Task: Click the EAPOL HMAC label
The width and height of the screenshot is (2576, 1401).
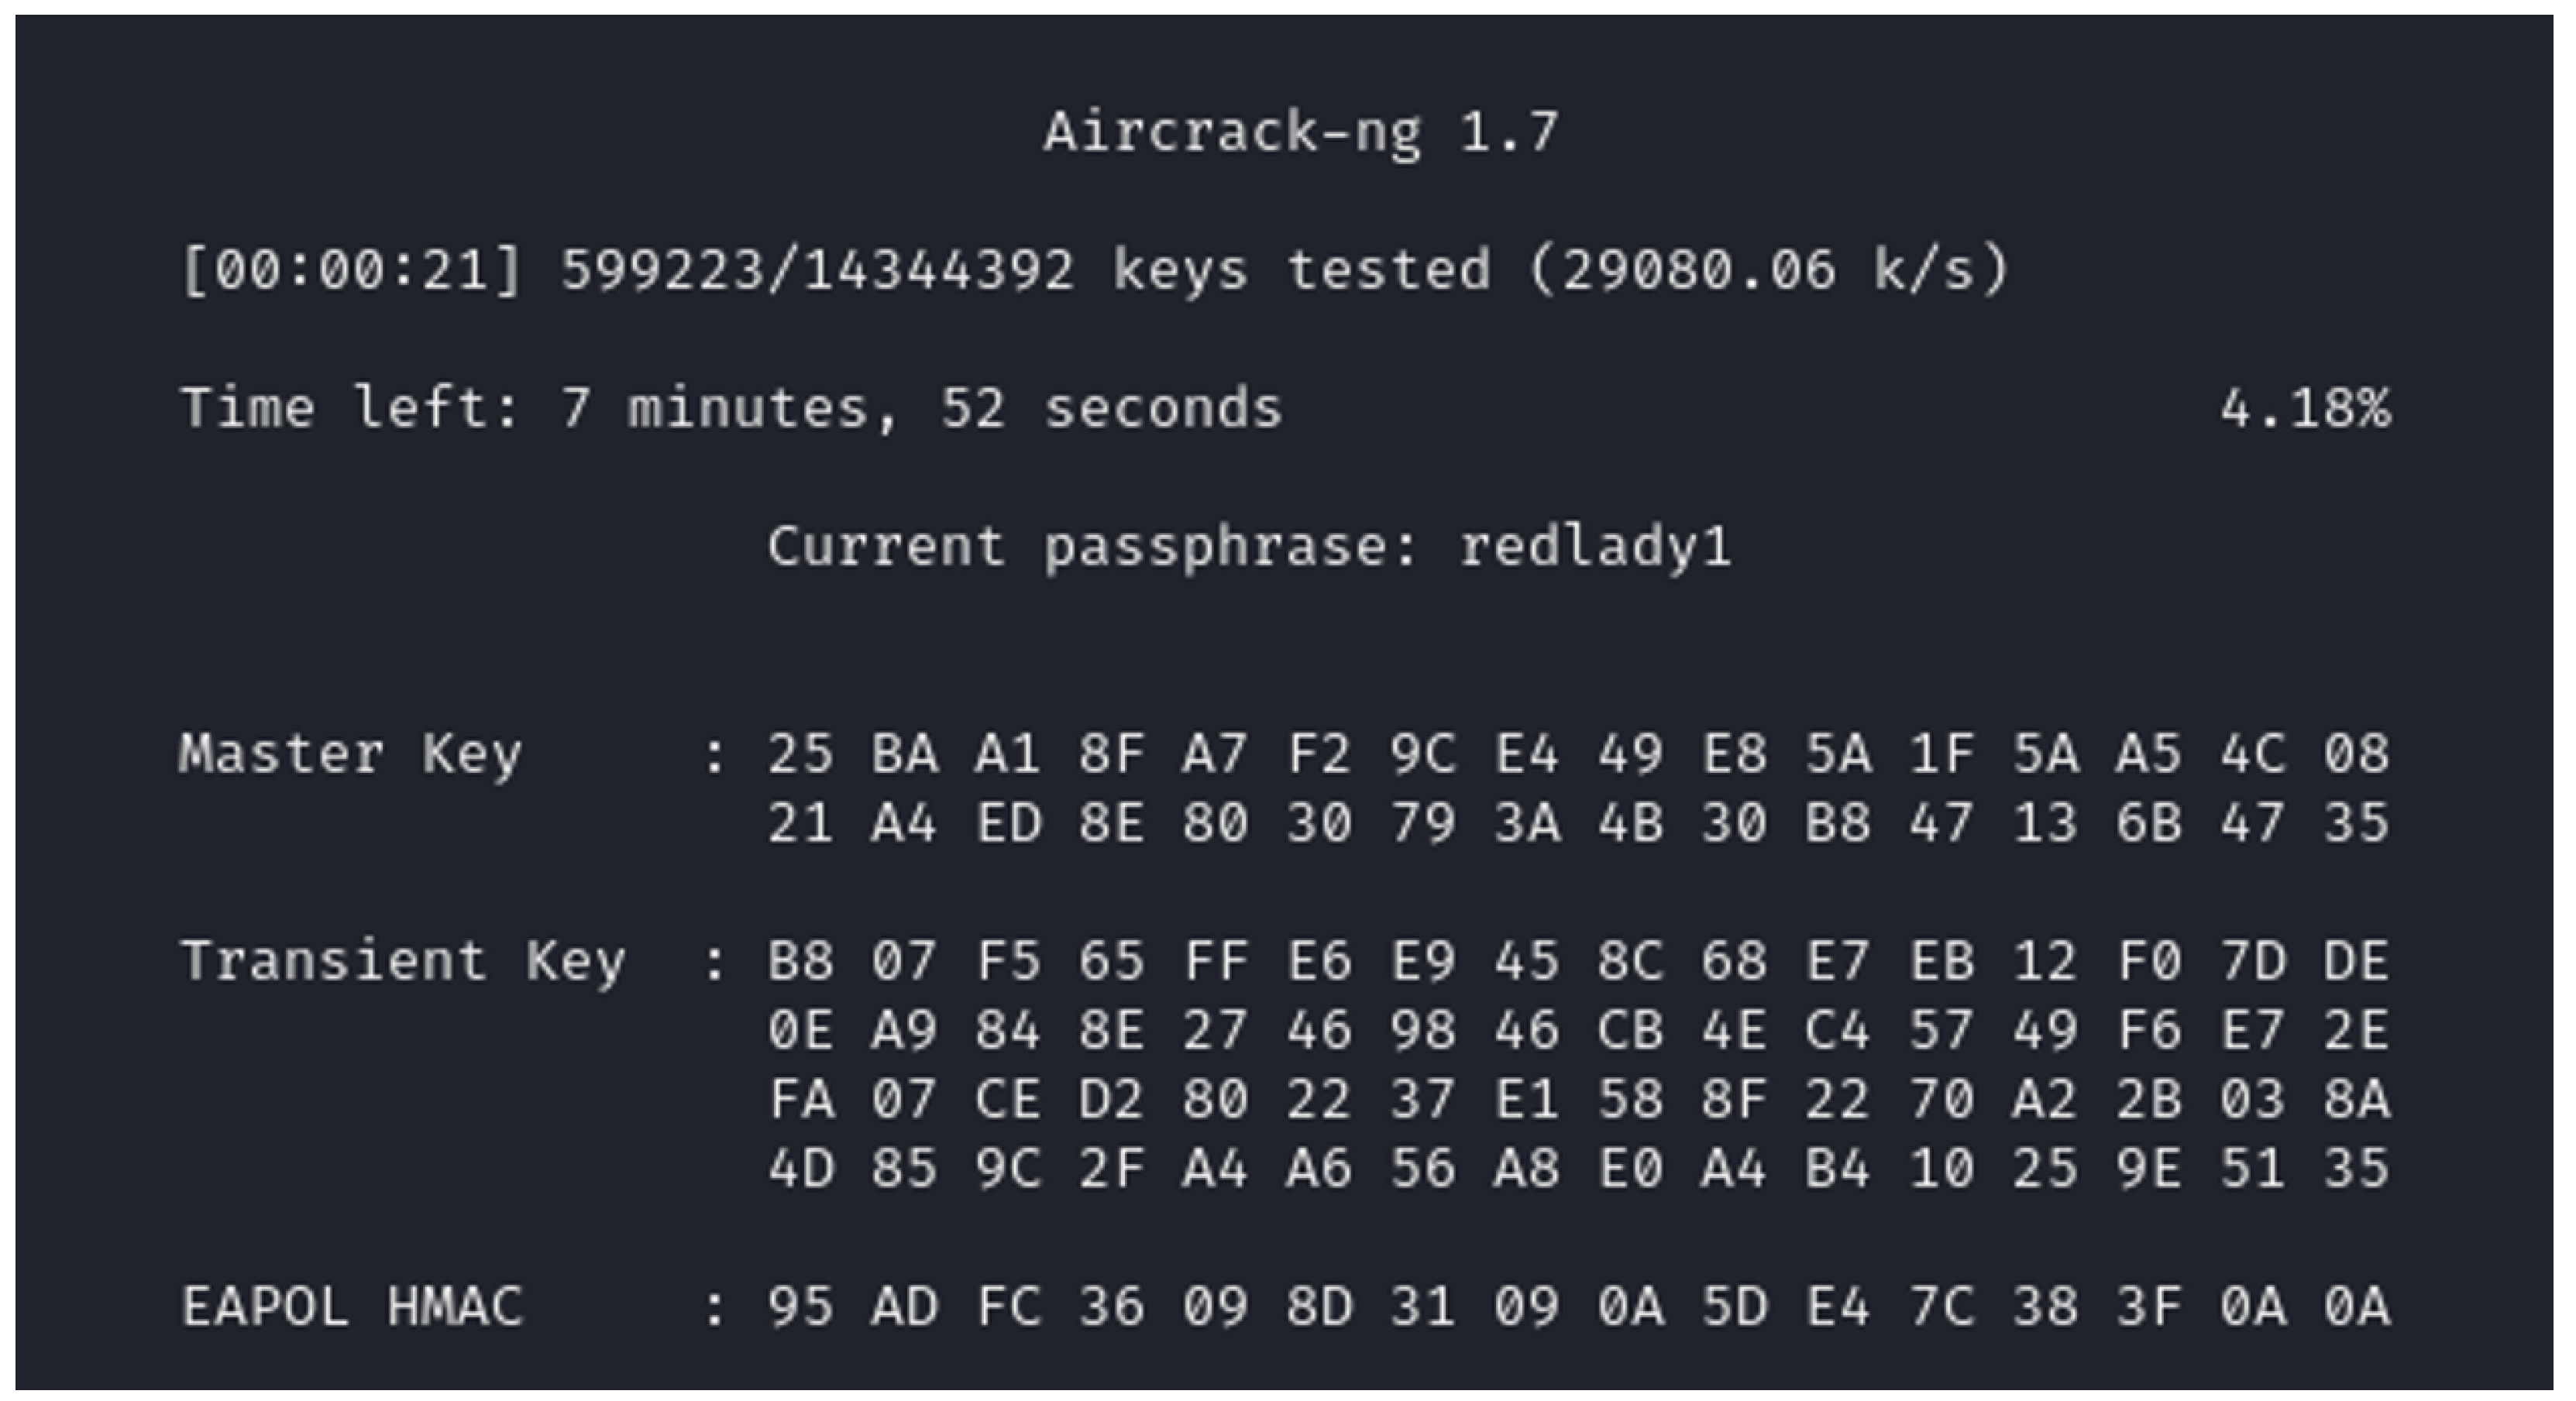Action: pyautogui.click(x=352, y=1306)
